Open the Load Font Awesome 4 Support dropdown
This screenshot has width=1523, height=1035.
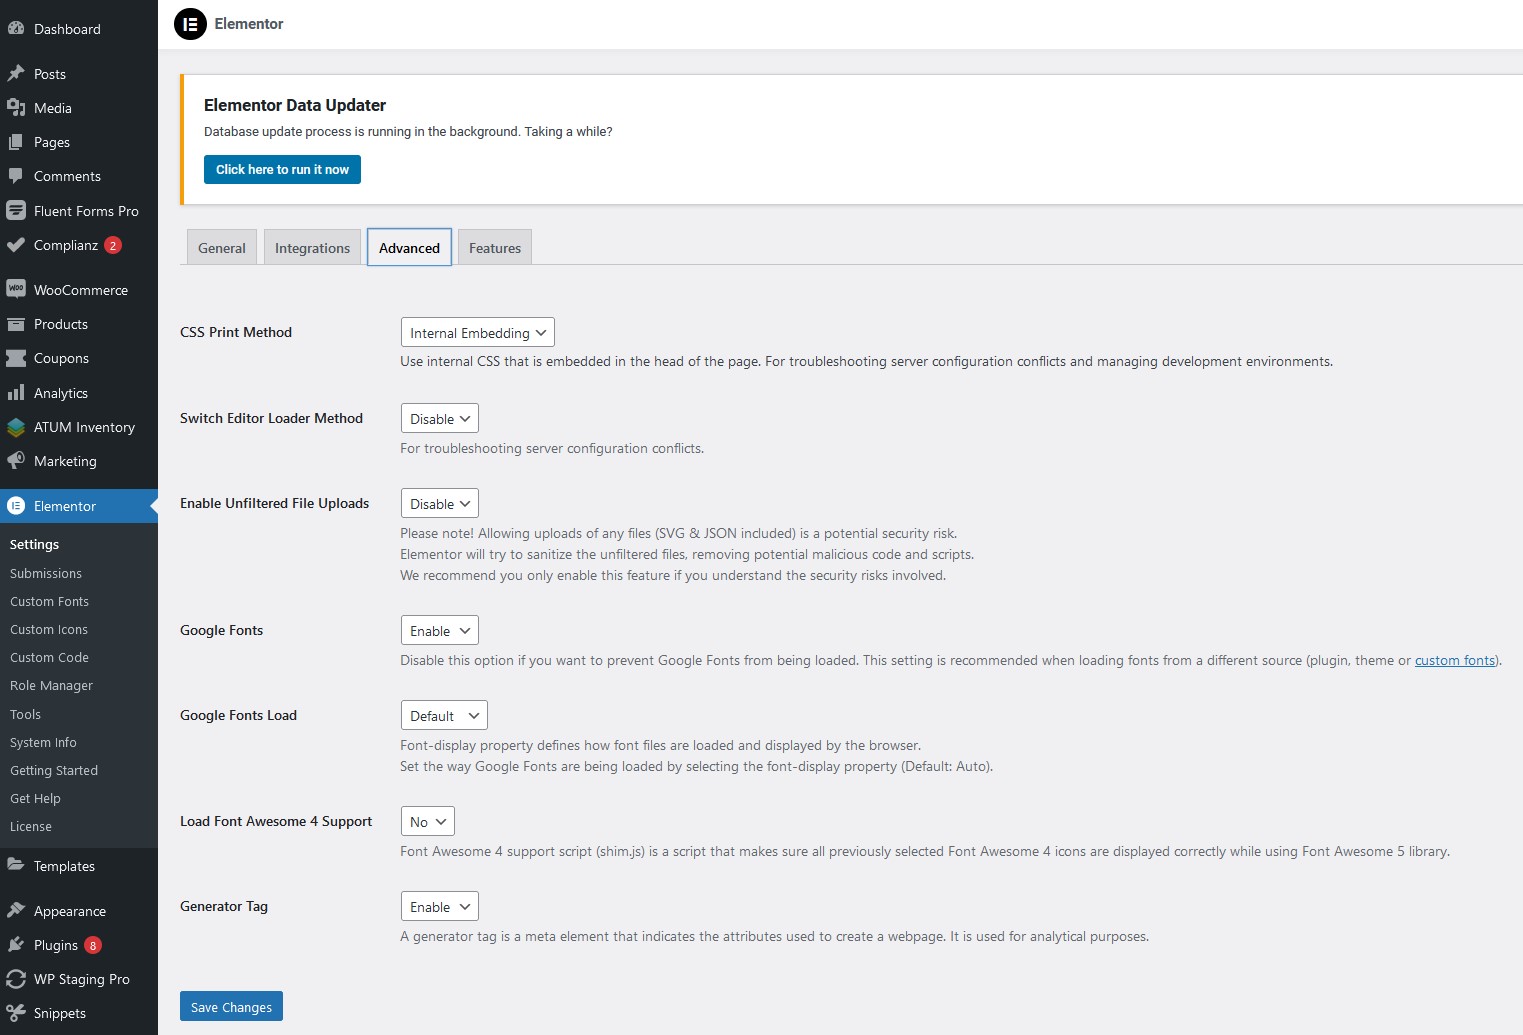427,821
